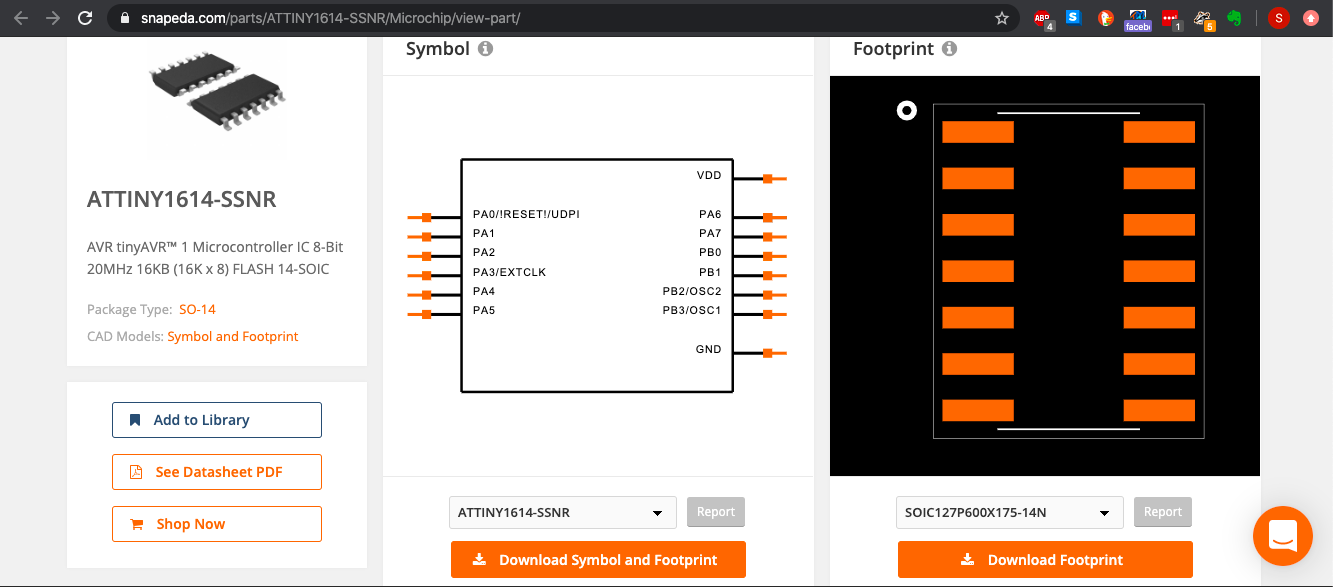Reload the SnapEDA page
1333x587 pixels.
pos(86,18)
